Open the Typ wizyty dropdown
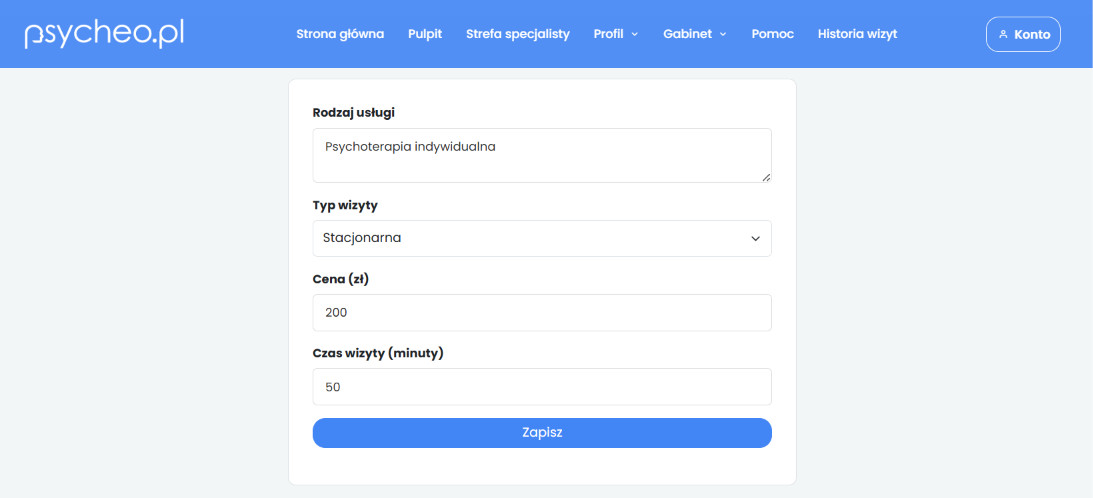 542,239
